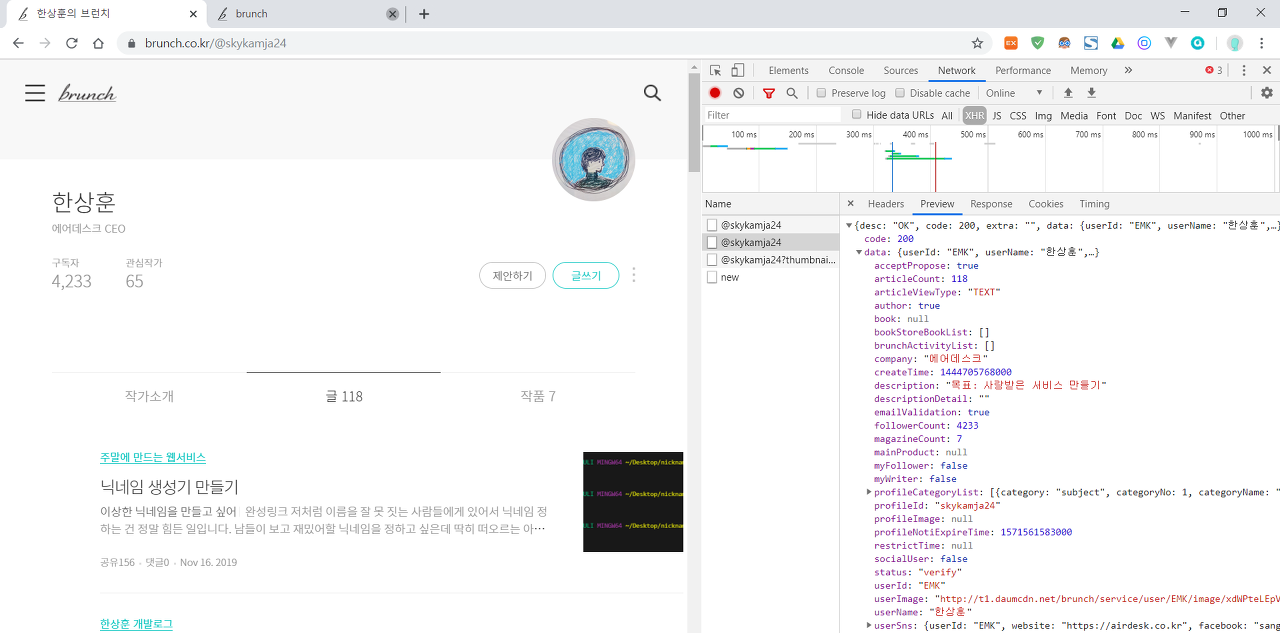Go to the browser home page
Screen dimensions: 1280x633
(x=98, y=43)
